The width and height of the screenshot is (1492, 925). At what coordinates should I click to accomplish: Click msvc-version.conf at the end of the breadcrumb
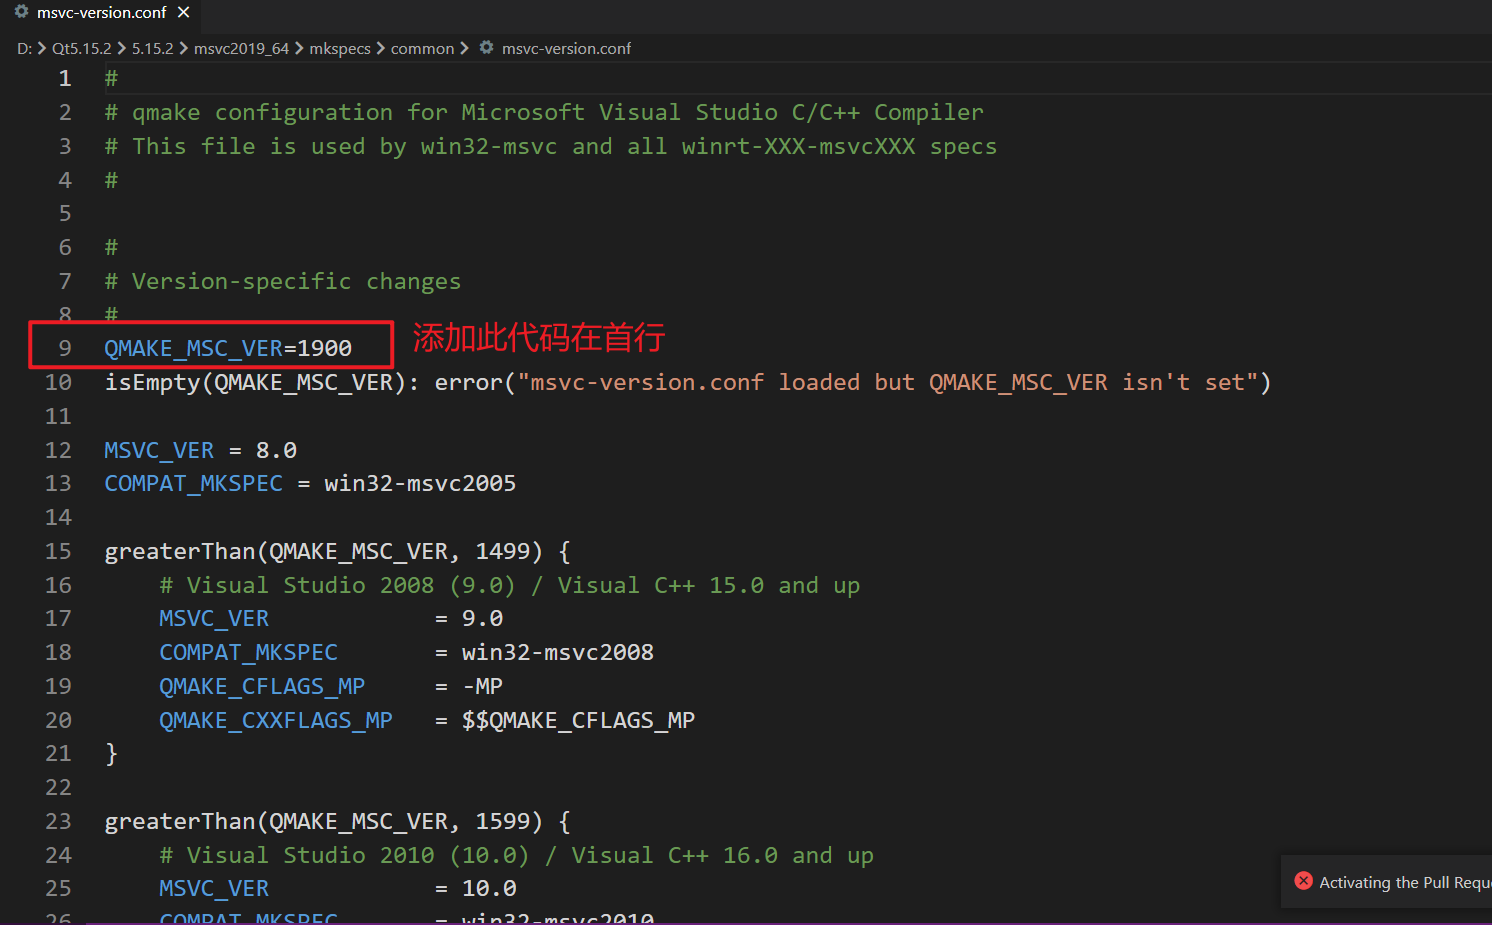click(567, 47)
